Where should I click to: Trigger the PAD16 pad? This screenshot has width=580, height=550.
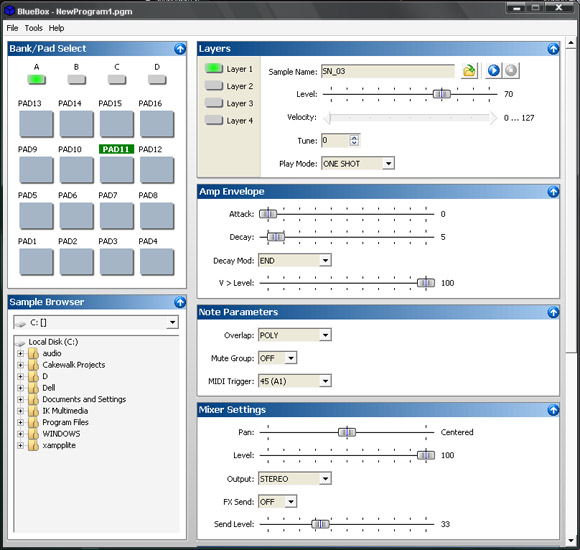(x=157, y=124)
